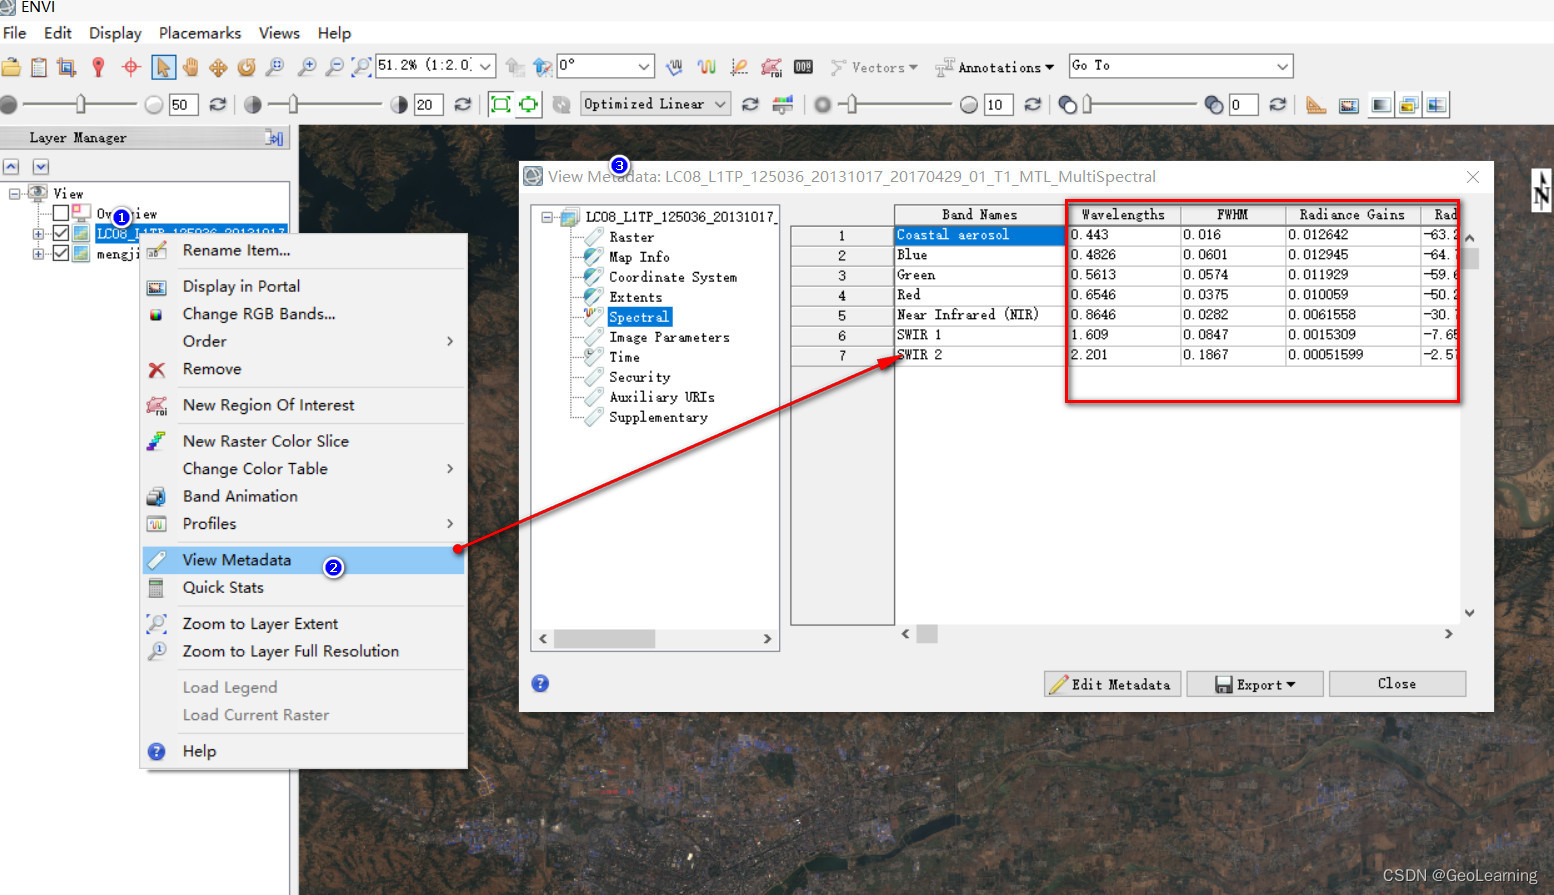Open a file with the folder icon
Viewport: 1554px width, 895px height.
(11, 67)
